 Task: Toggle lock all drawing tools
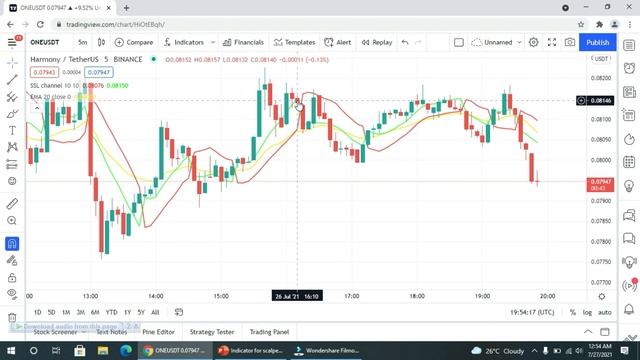coord(12,278)
